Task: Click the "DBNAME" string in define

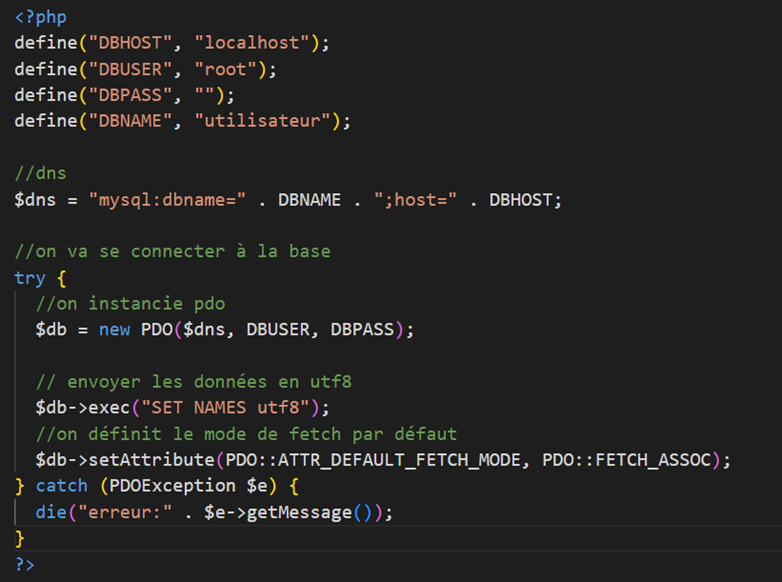Action: coord(130,121)
